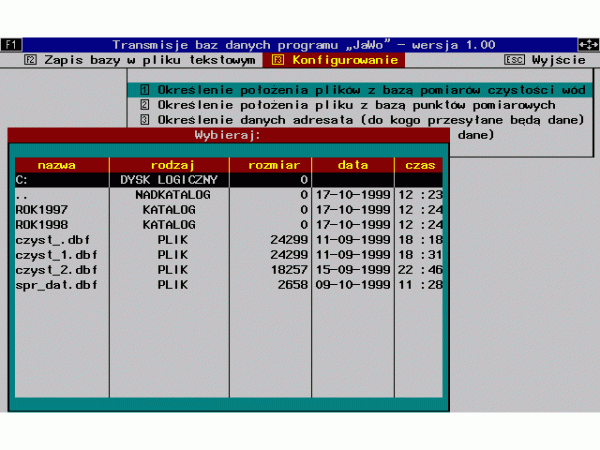This screenshot has width=600, height=450.
Task: Open the "Konfigurowanie" menu
Action: (x=323, y=60)
